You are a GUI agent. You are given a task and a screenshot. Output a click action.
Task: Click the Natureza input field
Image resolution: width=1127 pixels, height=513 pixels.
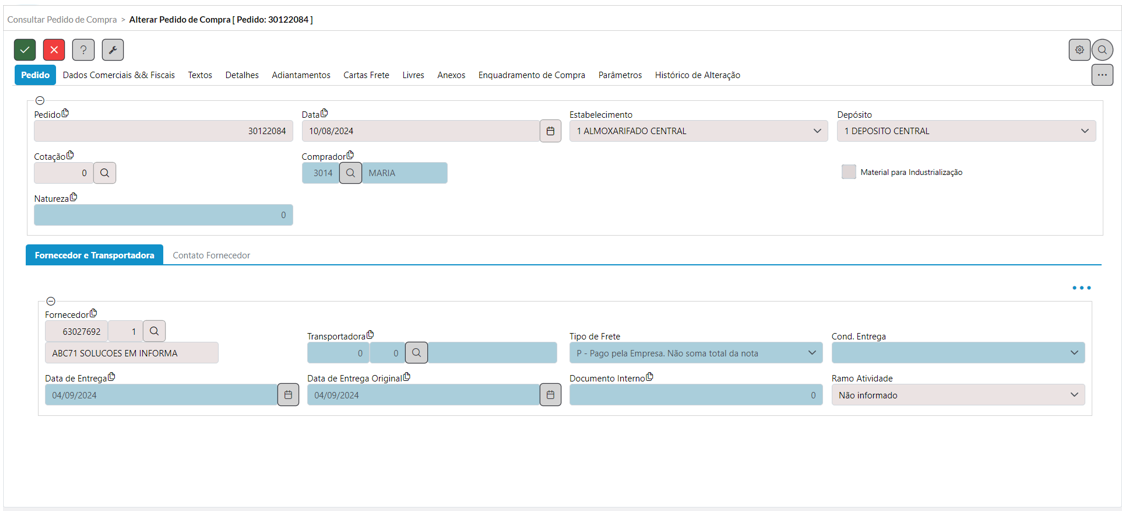click(163, 215)
